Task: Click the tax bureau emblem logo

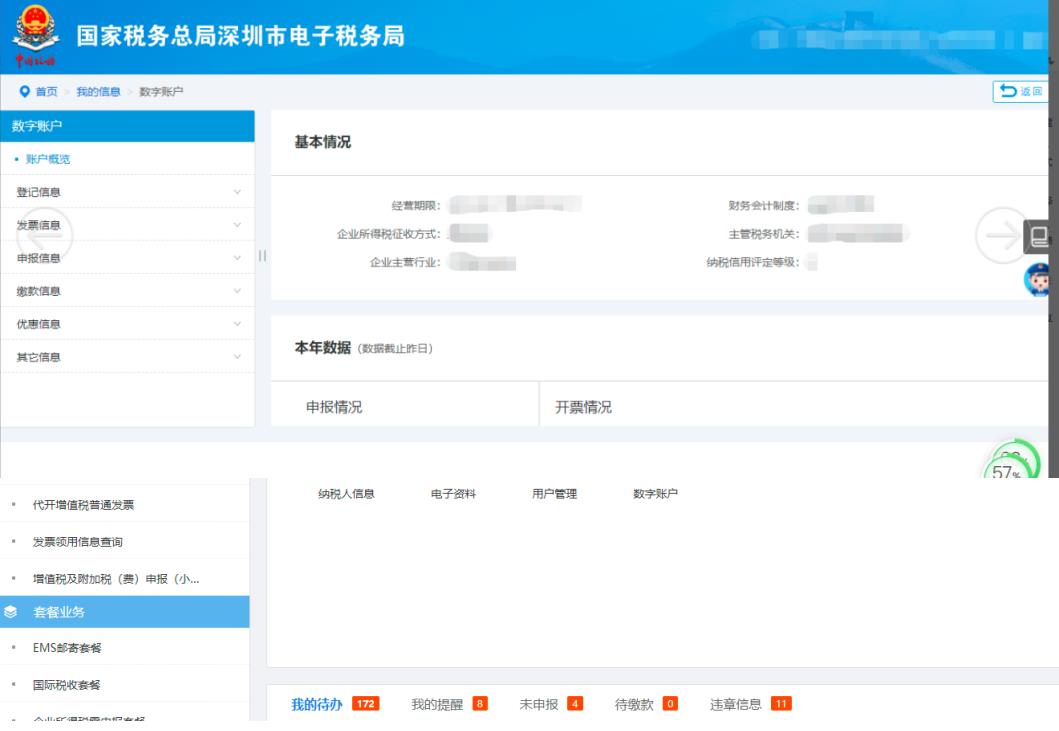Action: [36, 36]
